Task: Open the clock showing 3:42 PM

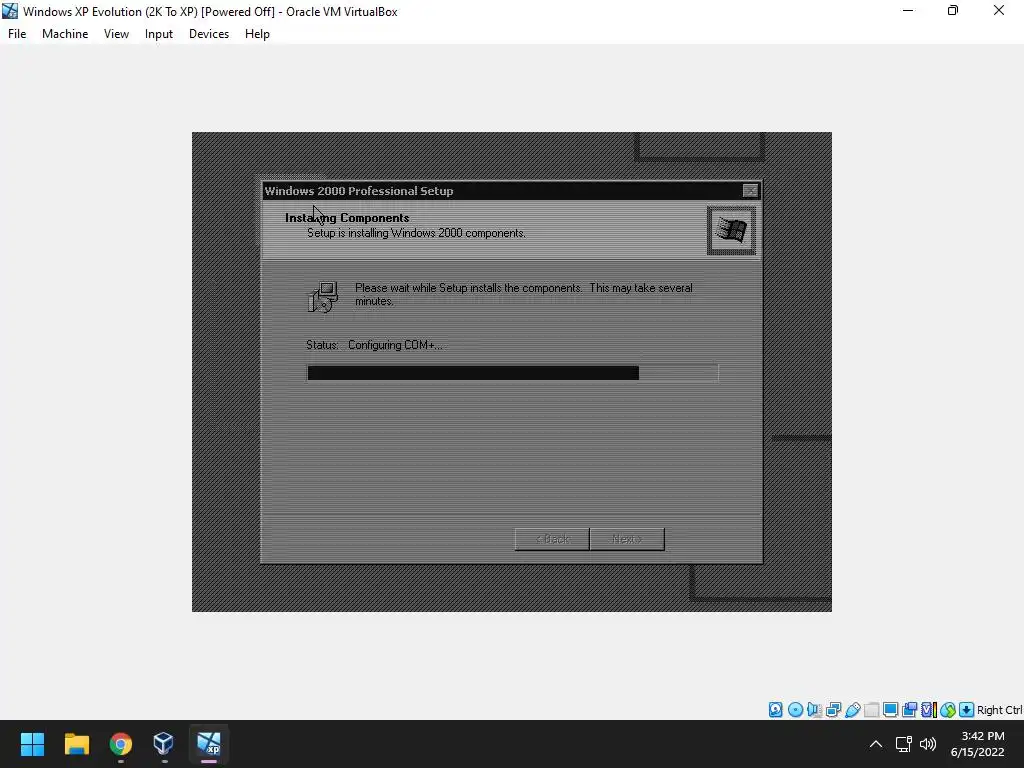Action: tap(977, 744)
